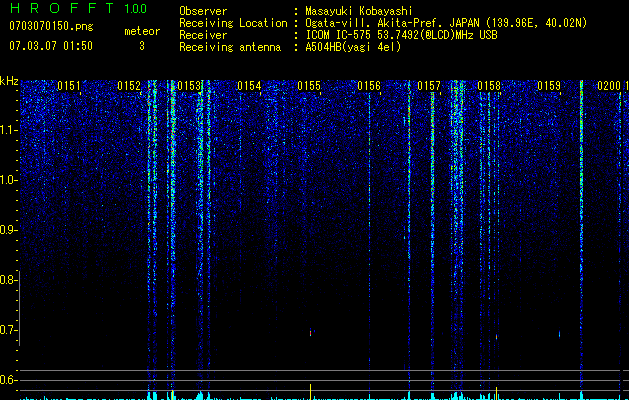
Task: Click the 0200 time marker
Action: coord(609,86)
